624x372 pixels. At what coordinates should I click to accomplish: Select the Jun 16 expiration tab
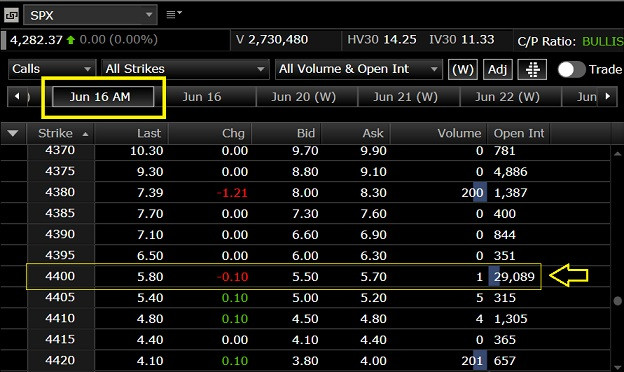tap(202, 97)
